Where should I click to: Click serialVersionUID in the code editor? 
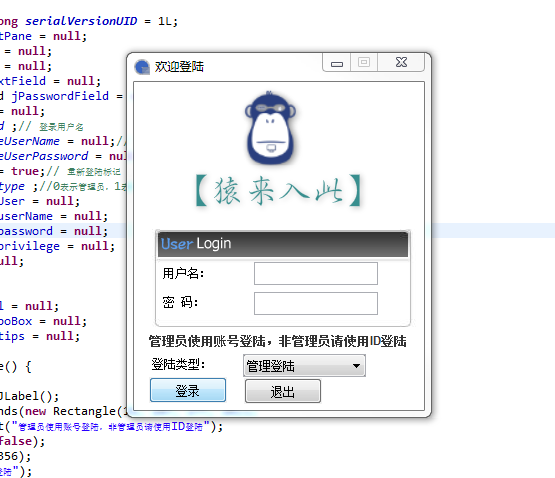(81, 21)
